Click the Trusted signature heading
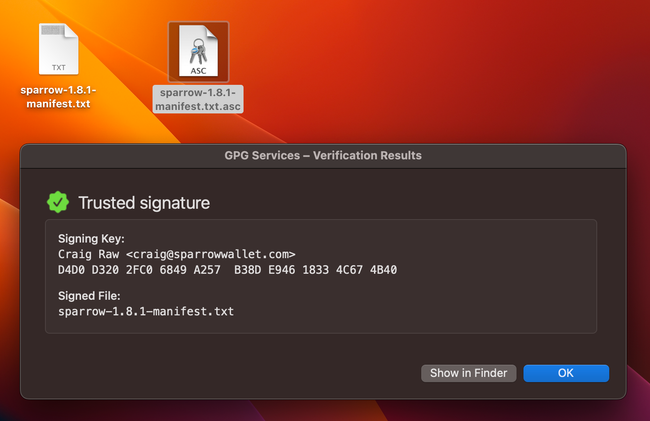Image resolution: width=650 pixels, height=421 pixels. click(x=144, y=203)
